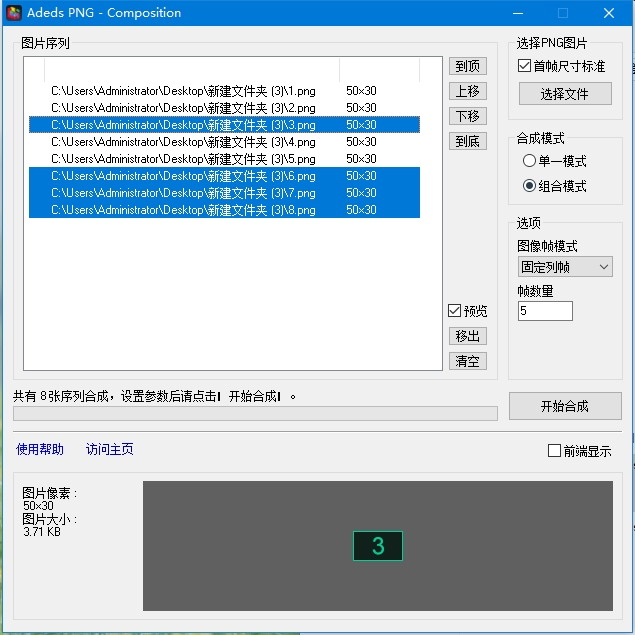Select the 8.png row in the list
This screenshot has width=635, height=635.
click(x=224, y=210)
